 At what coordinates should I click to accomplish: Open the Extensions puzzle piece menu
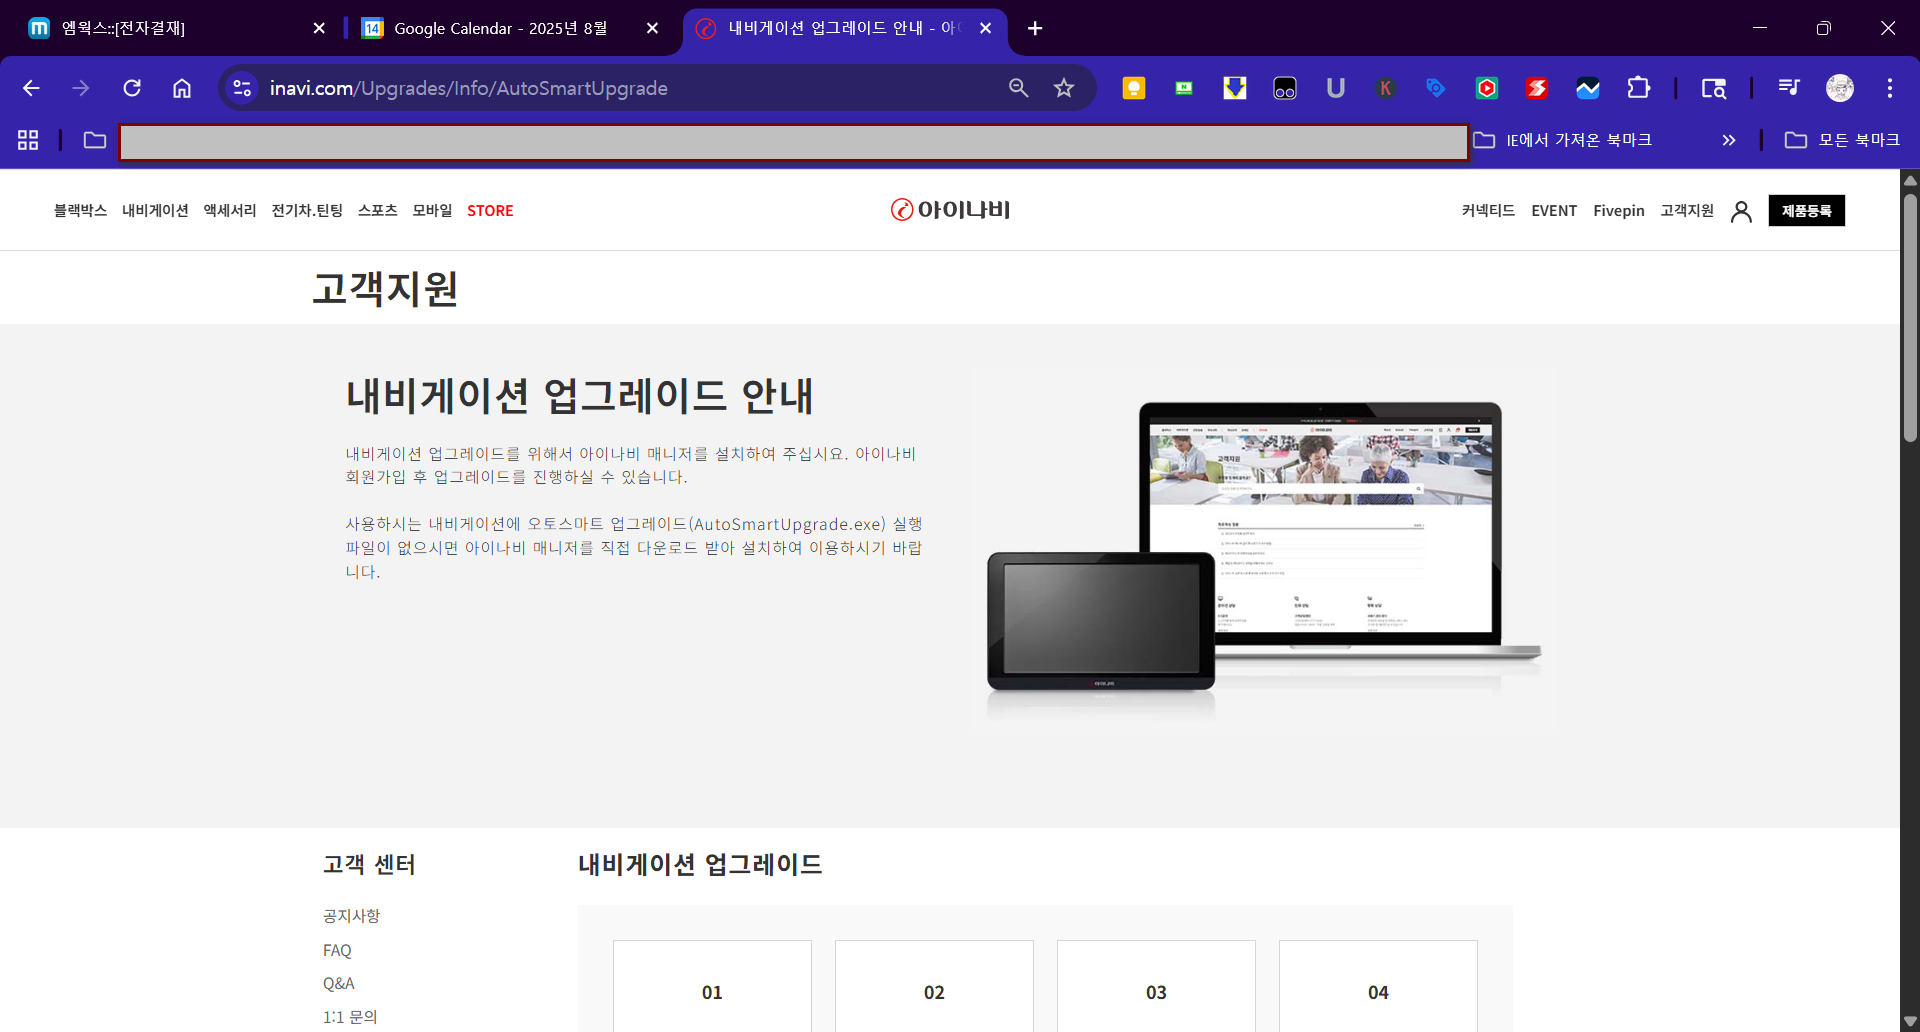pos(1638,88)
